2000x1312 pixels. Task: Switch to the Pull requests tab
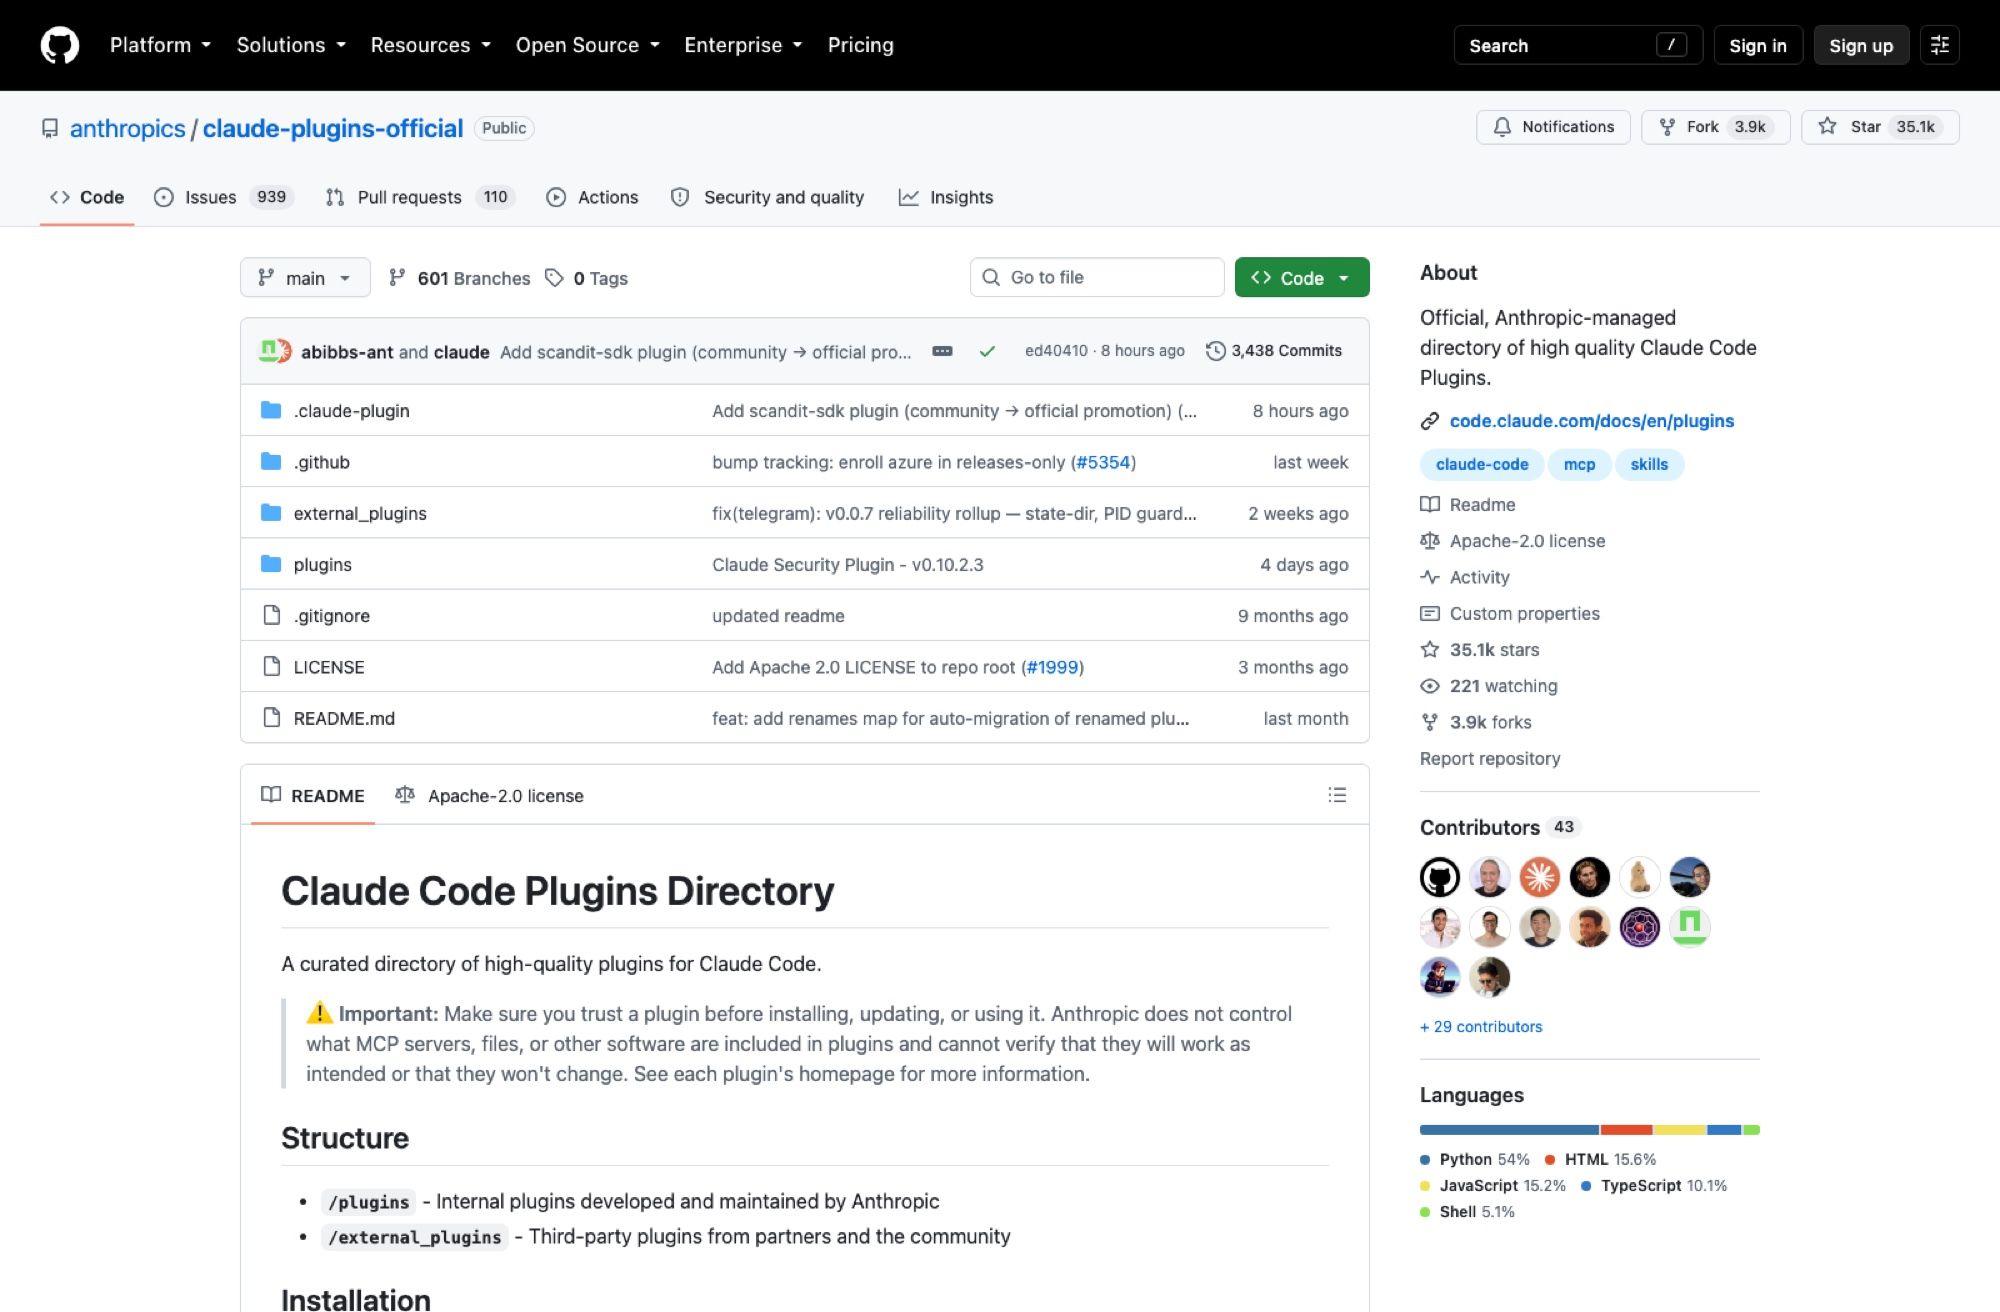pos(420,197)
